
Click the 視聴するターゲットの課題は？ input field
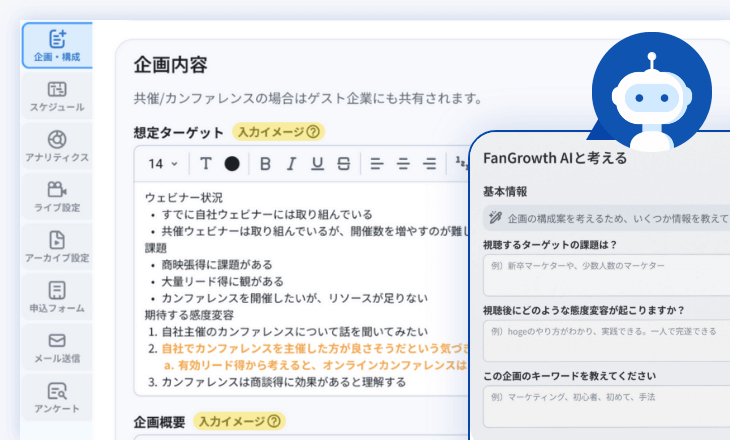[607, 275]
